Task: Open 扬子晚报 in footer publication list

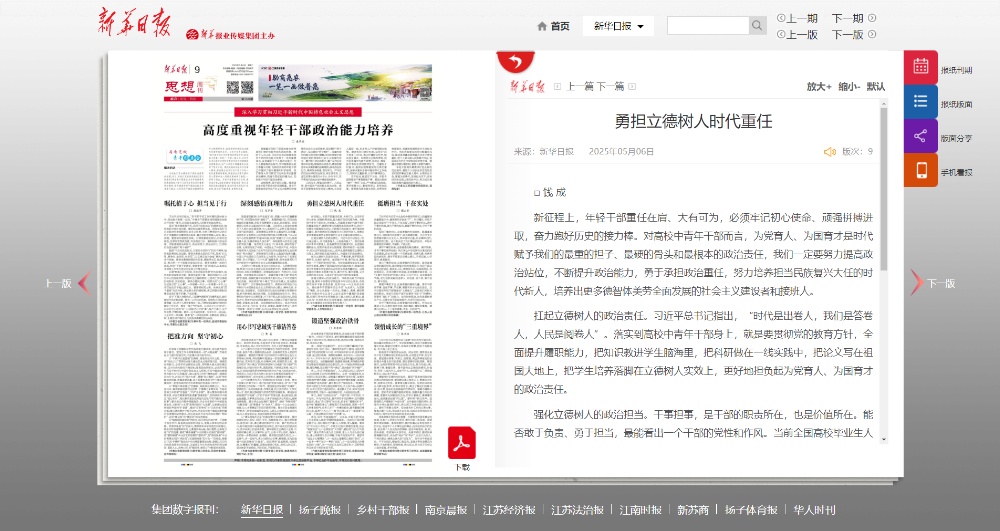Action: pyautogui.click(x=319, y=510)
